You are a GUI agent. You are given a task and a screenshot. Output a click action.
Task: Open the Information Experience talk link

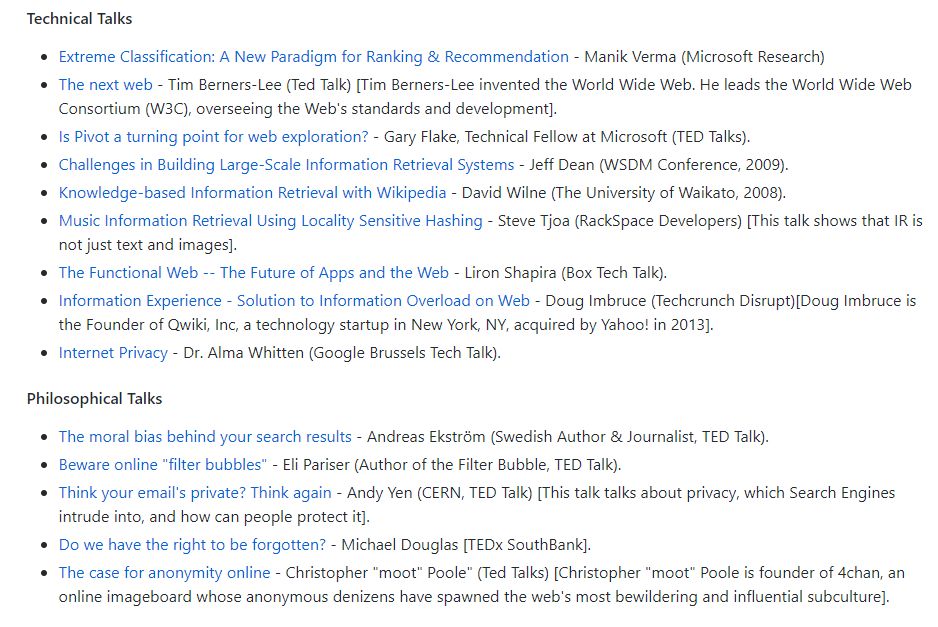(x=294, y=301)
